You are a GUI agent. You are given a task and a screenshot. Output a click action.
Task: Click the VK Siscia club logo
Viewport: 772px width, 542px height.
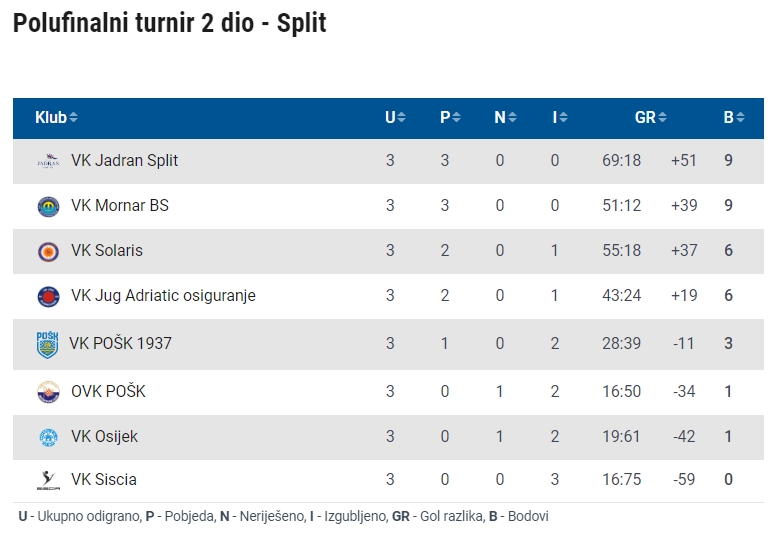[48, 480]
